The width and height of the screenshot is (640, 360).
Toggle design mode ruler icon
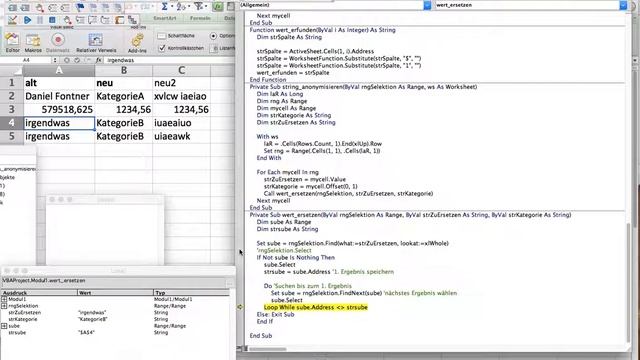pos(12,20)
